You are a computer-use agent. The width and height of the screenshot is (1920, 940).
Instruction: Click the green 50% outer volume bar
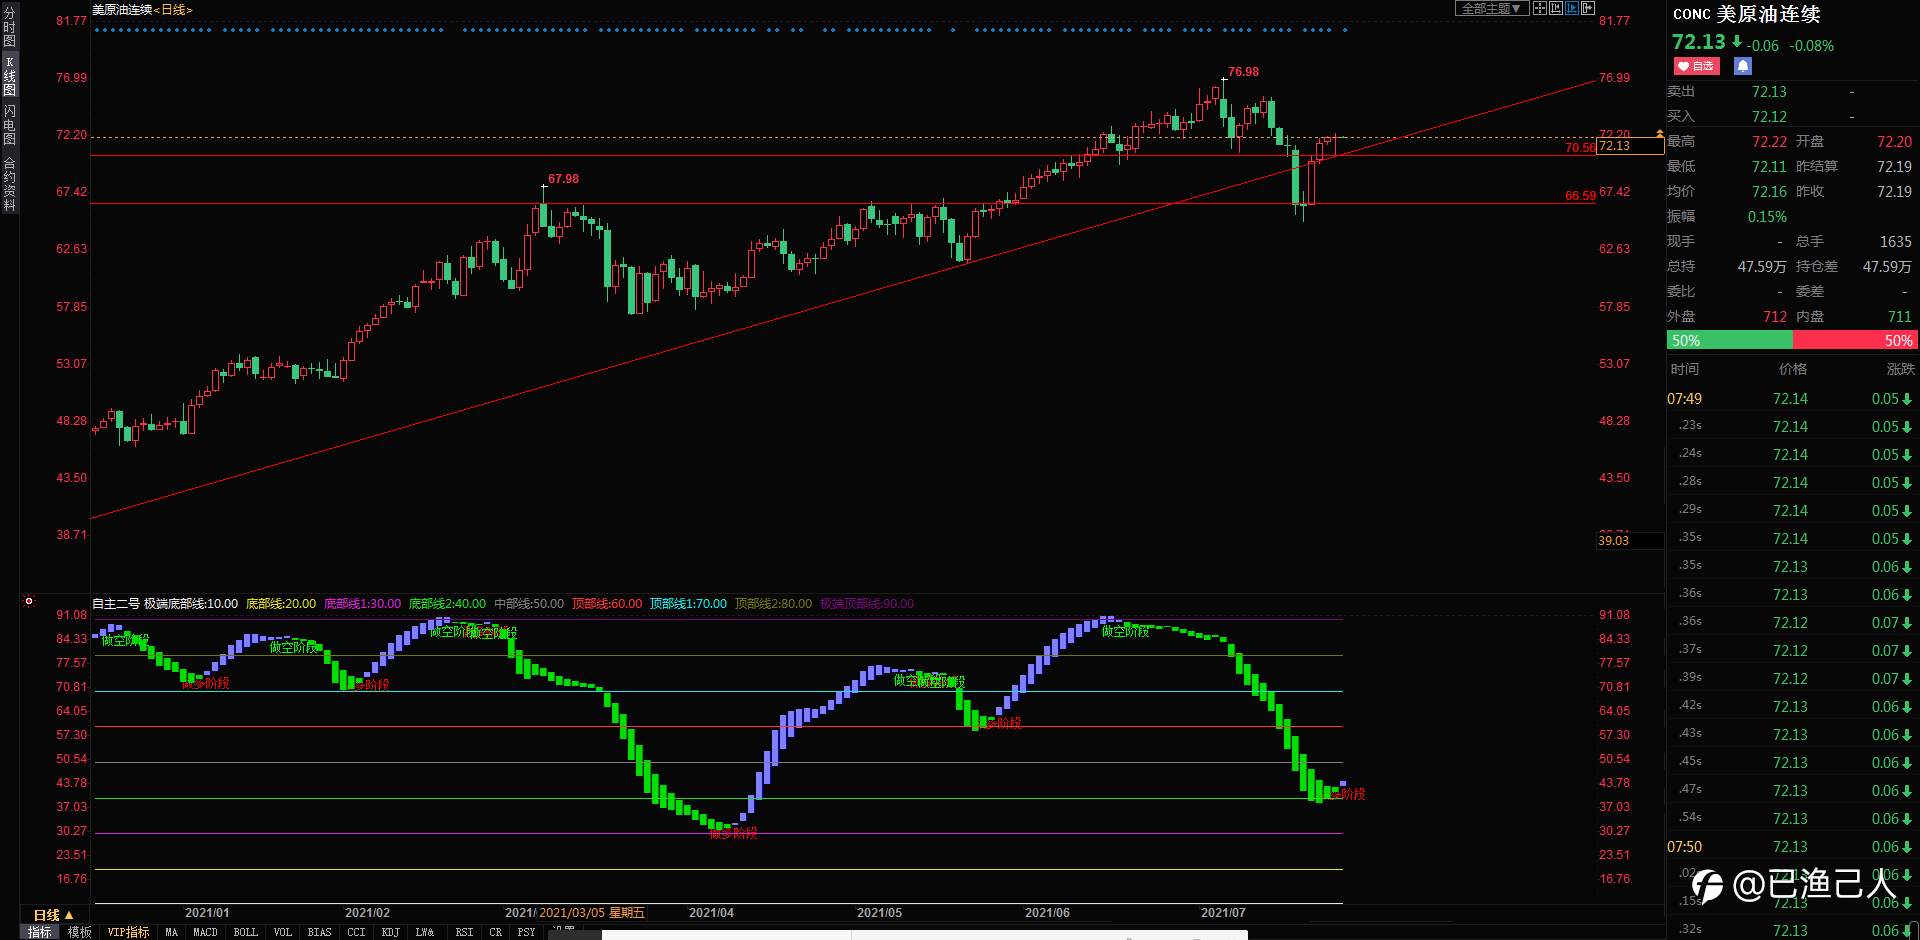pyautogui.click(x=1729, y=341)
